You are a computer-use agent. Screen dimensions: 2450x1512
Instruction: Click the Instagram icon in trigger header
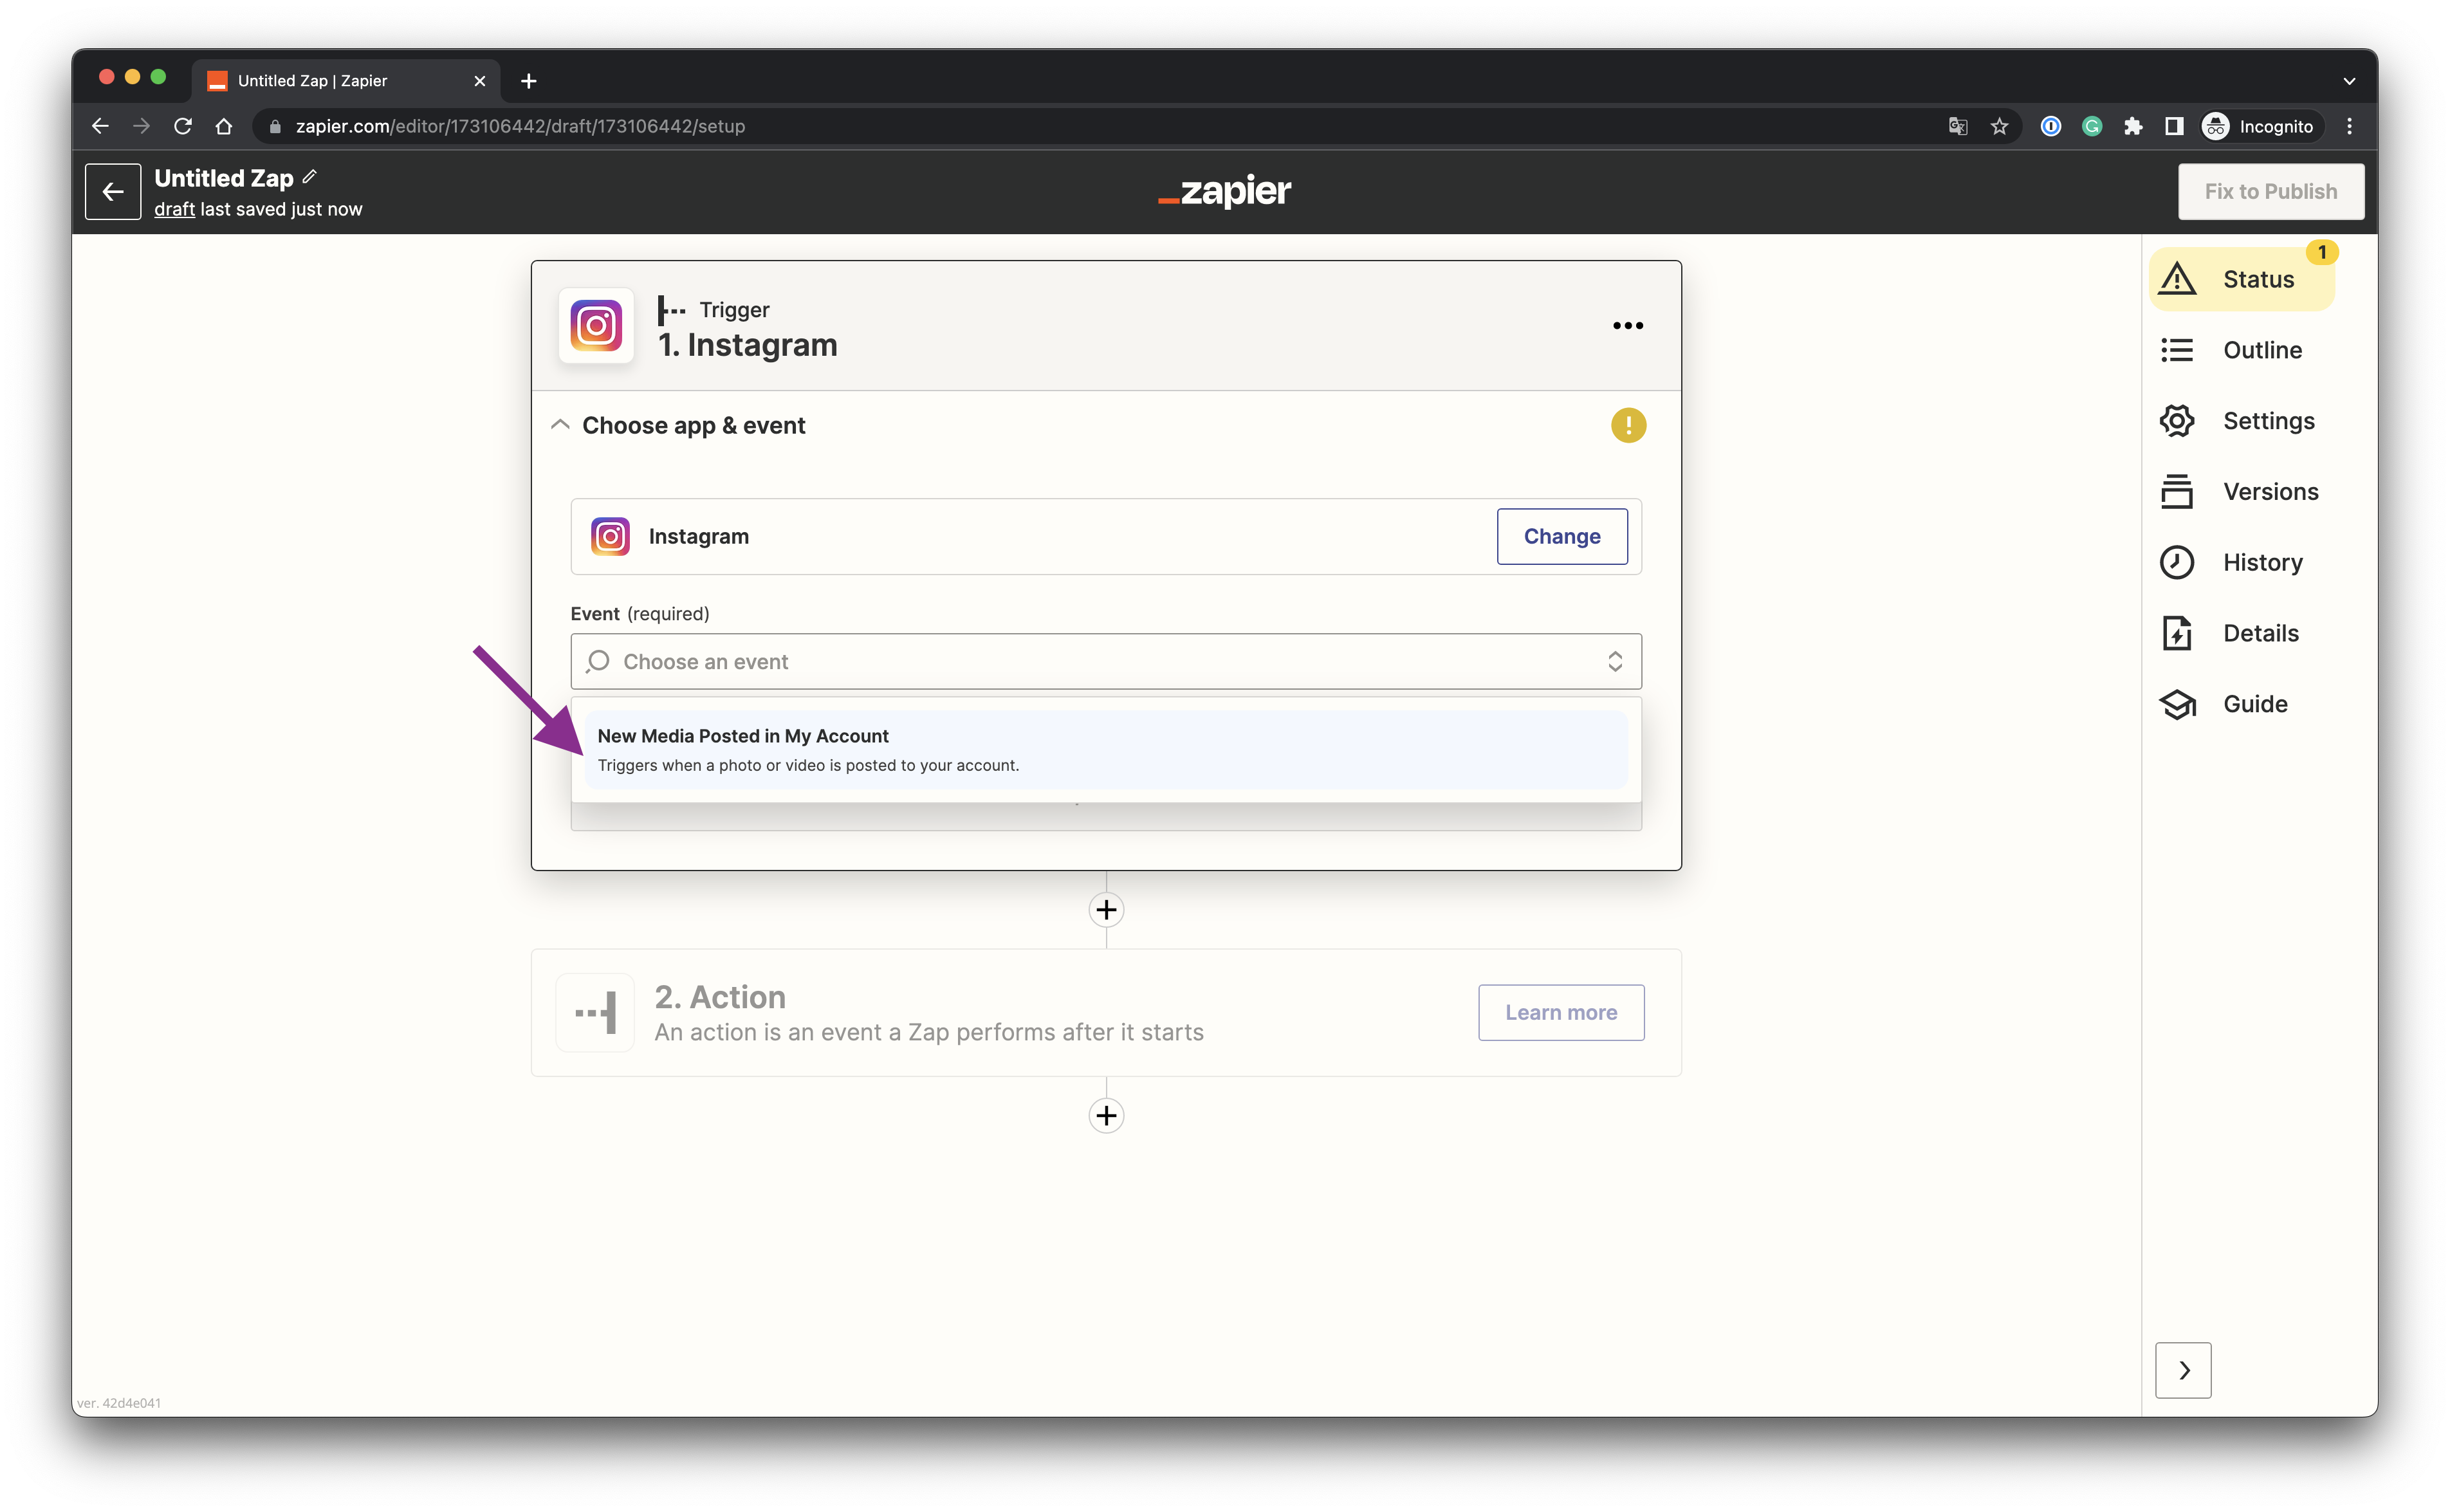tap(596, 326)
